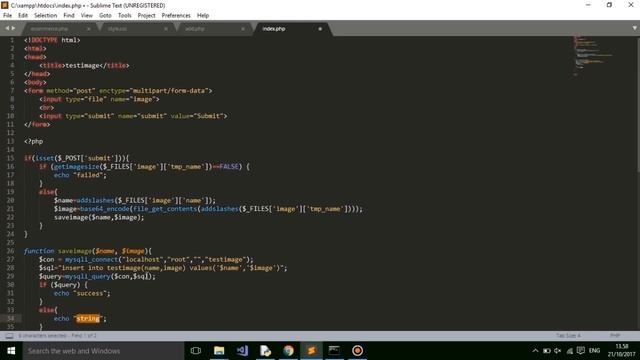Maximize or restore the Sublime Text window
Screen dimensions: 640x360
[x=609, y=5]
